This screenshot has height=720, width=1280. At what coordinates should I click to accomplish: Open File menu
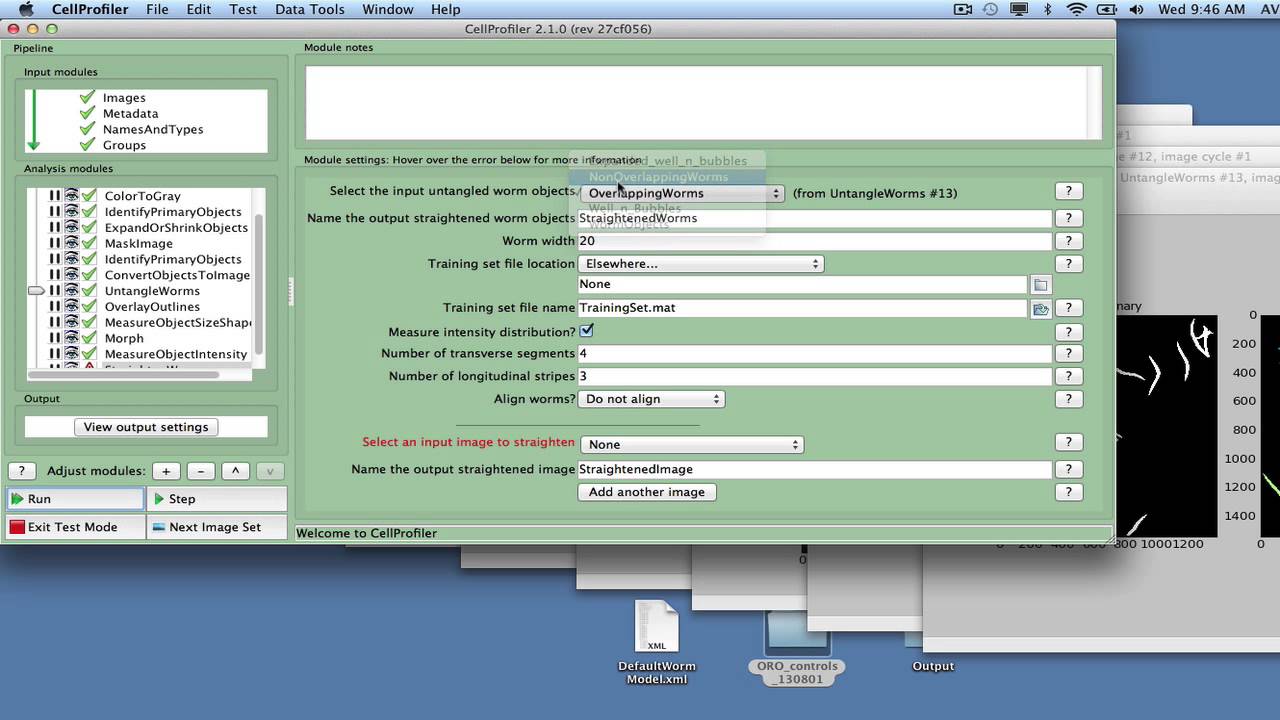tap(157, 9)
